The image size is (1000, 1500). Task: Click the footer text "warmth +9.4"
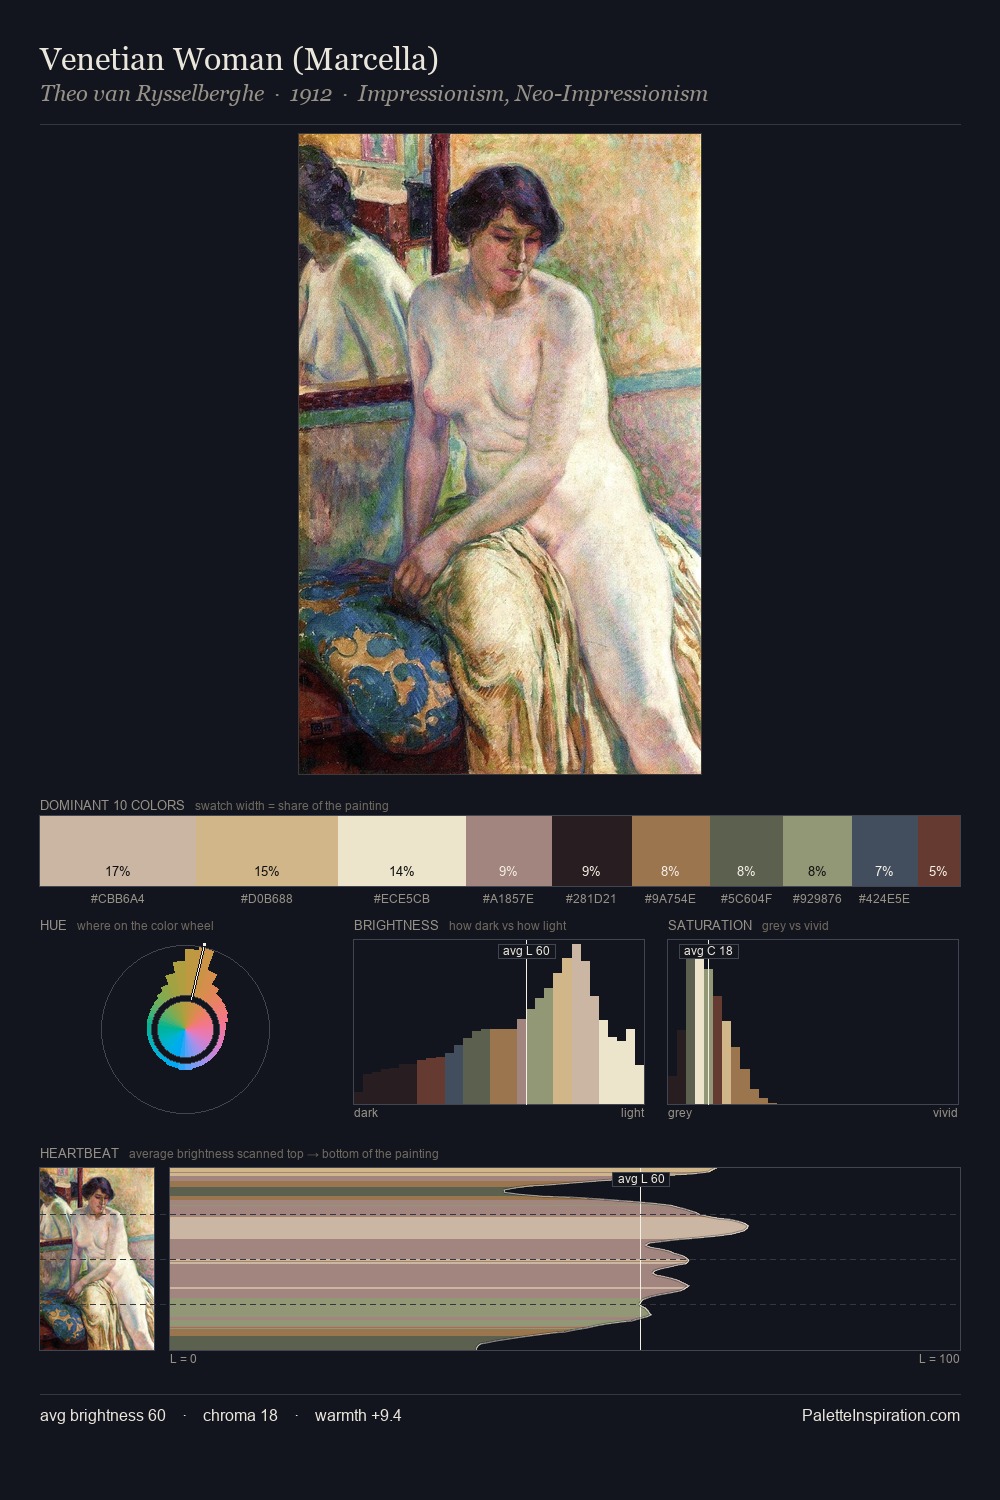[358, 1416]
